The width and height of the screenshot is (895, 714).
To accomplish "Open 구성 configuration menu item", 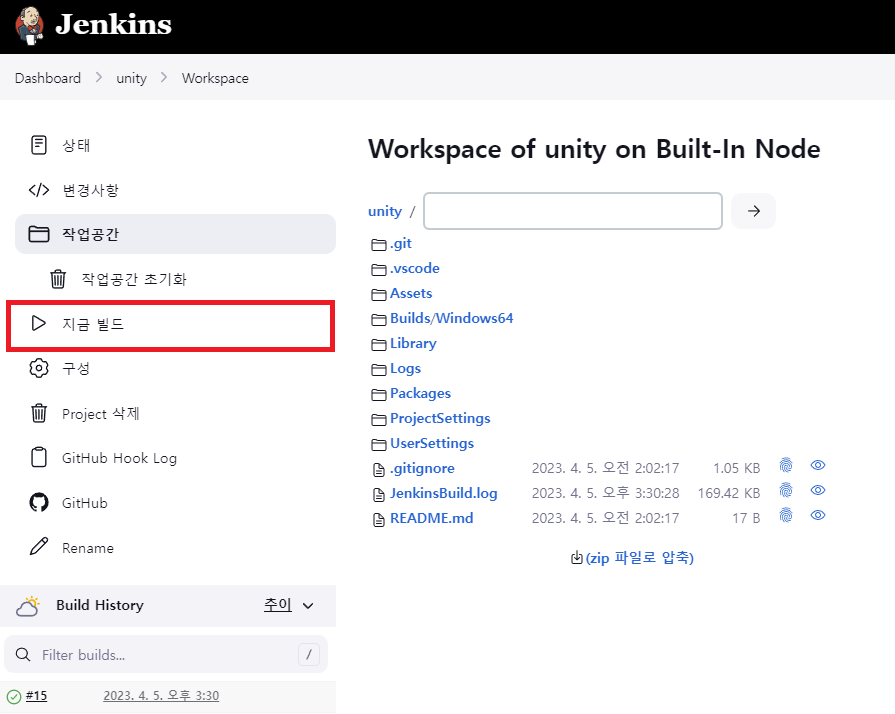I will click(x=76, y=368).
